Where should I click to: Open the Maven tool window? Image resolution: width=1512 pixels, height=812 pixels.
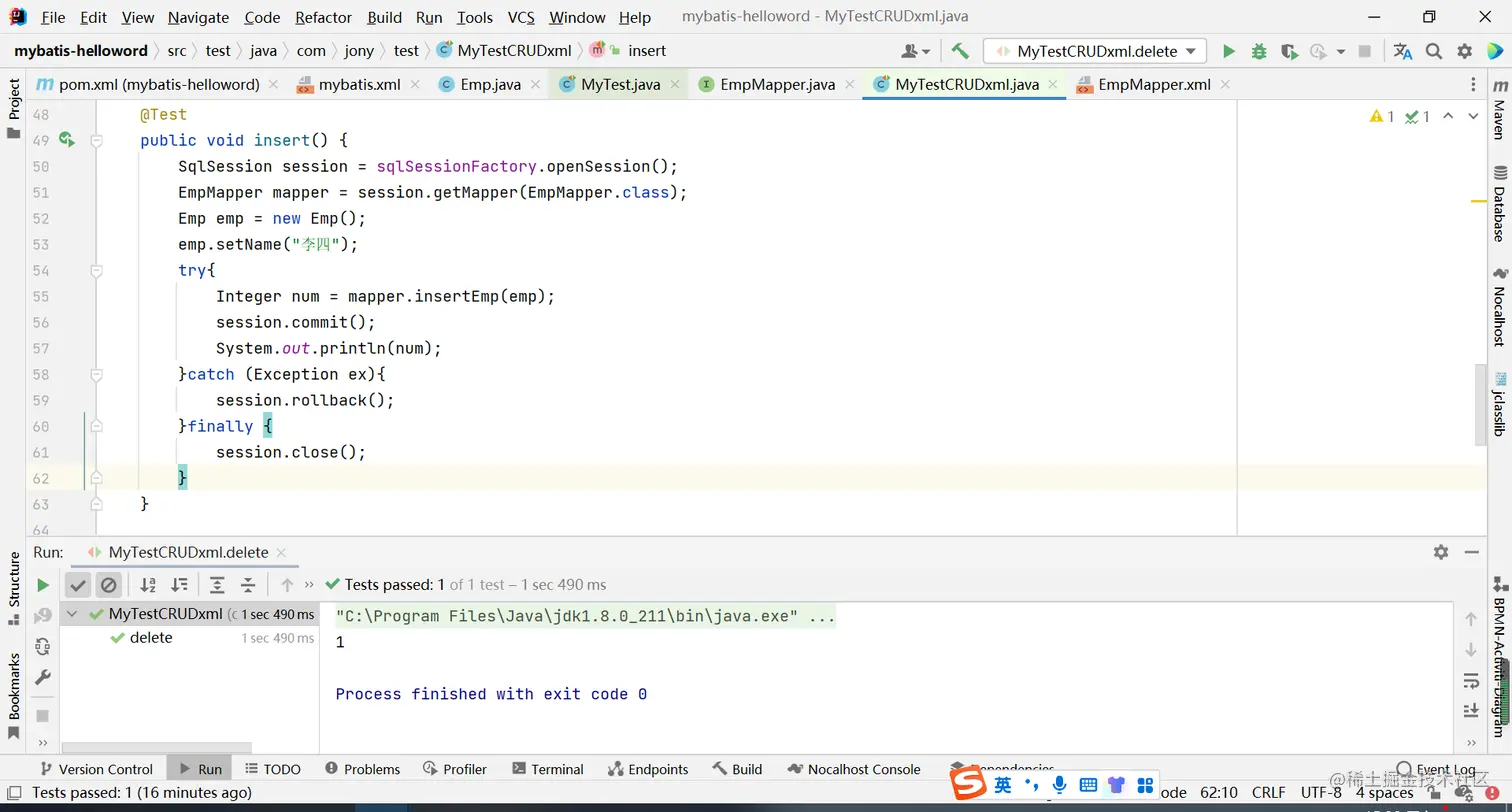(x=1500, y=110)
